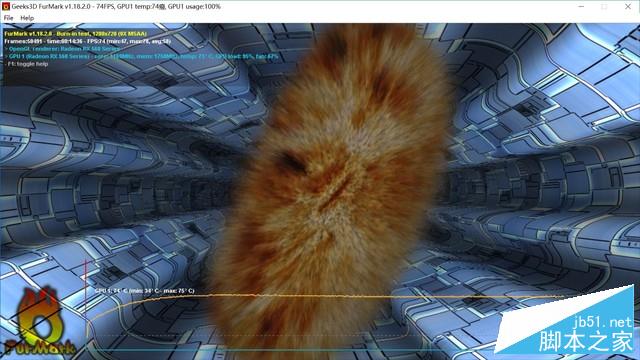Click the 'OpenGL renderer' overlay line
Image resolution: width=640 pixels, height=360 pixels.
pyautogui.click(x=62, y=49)
